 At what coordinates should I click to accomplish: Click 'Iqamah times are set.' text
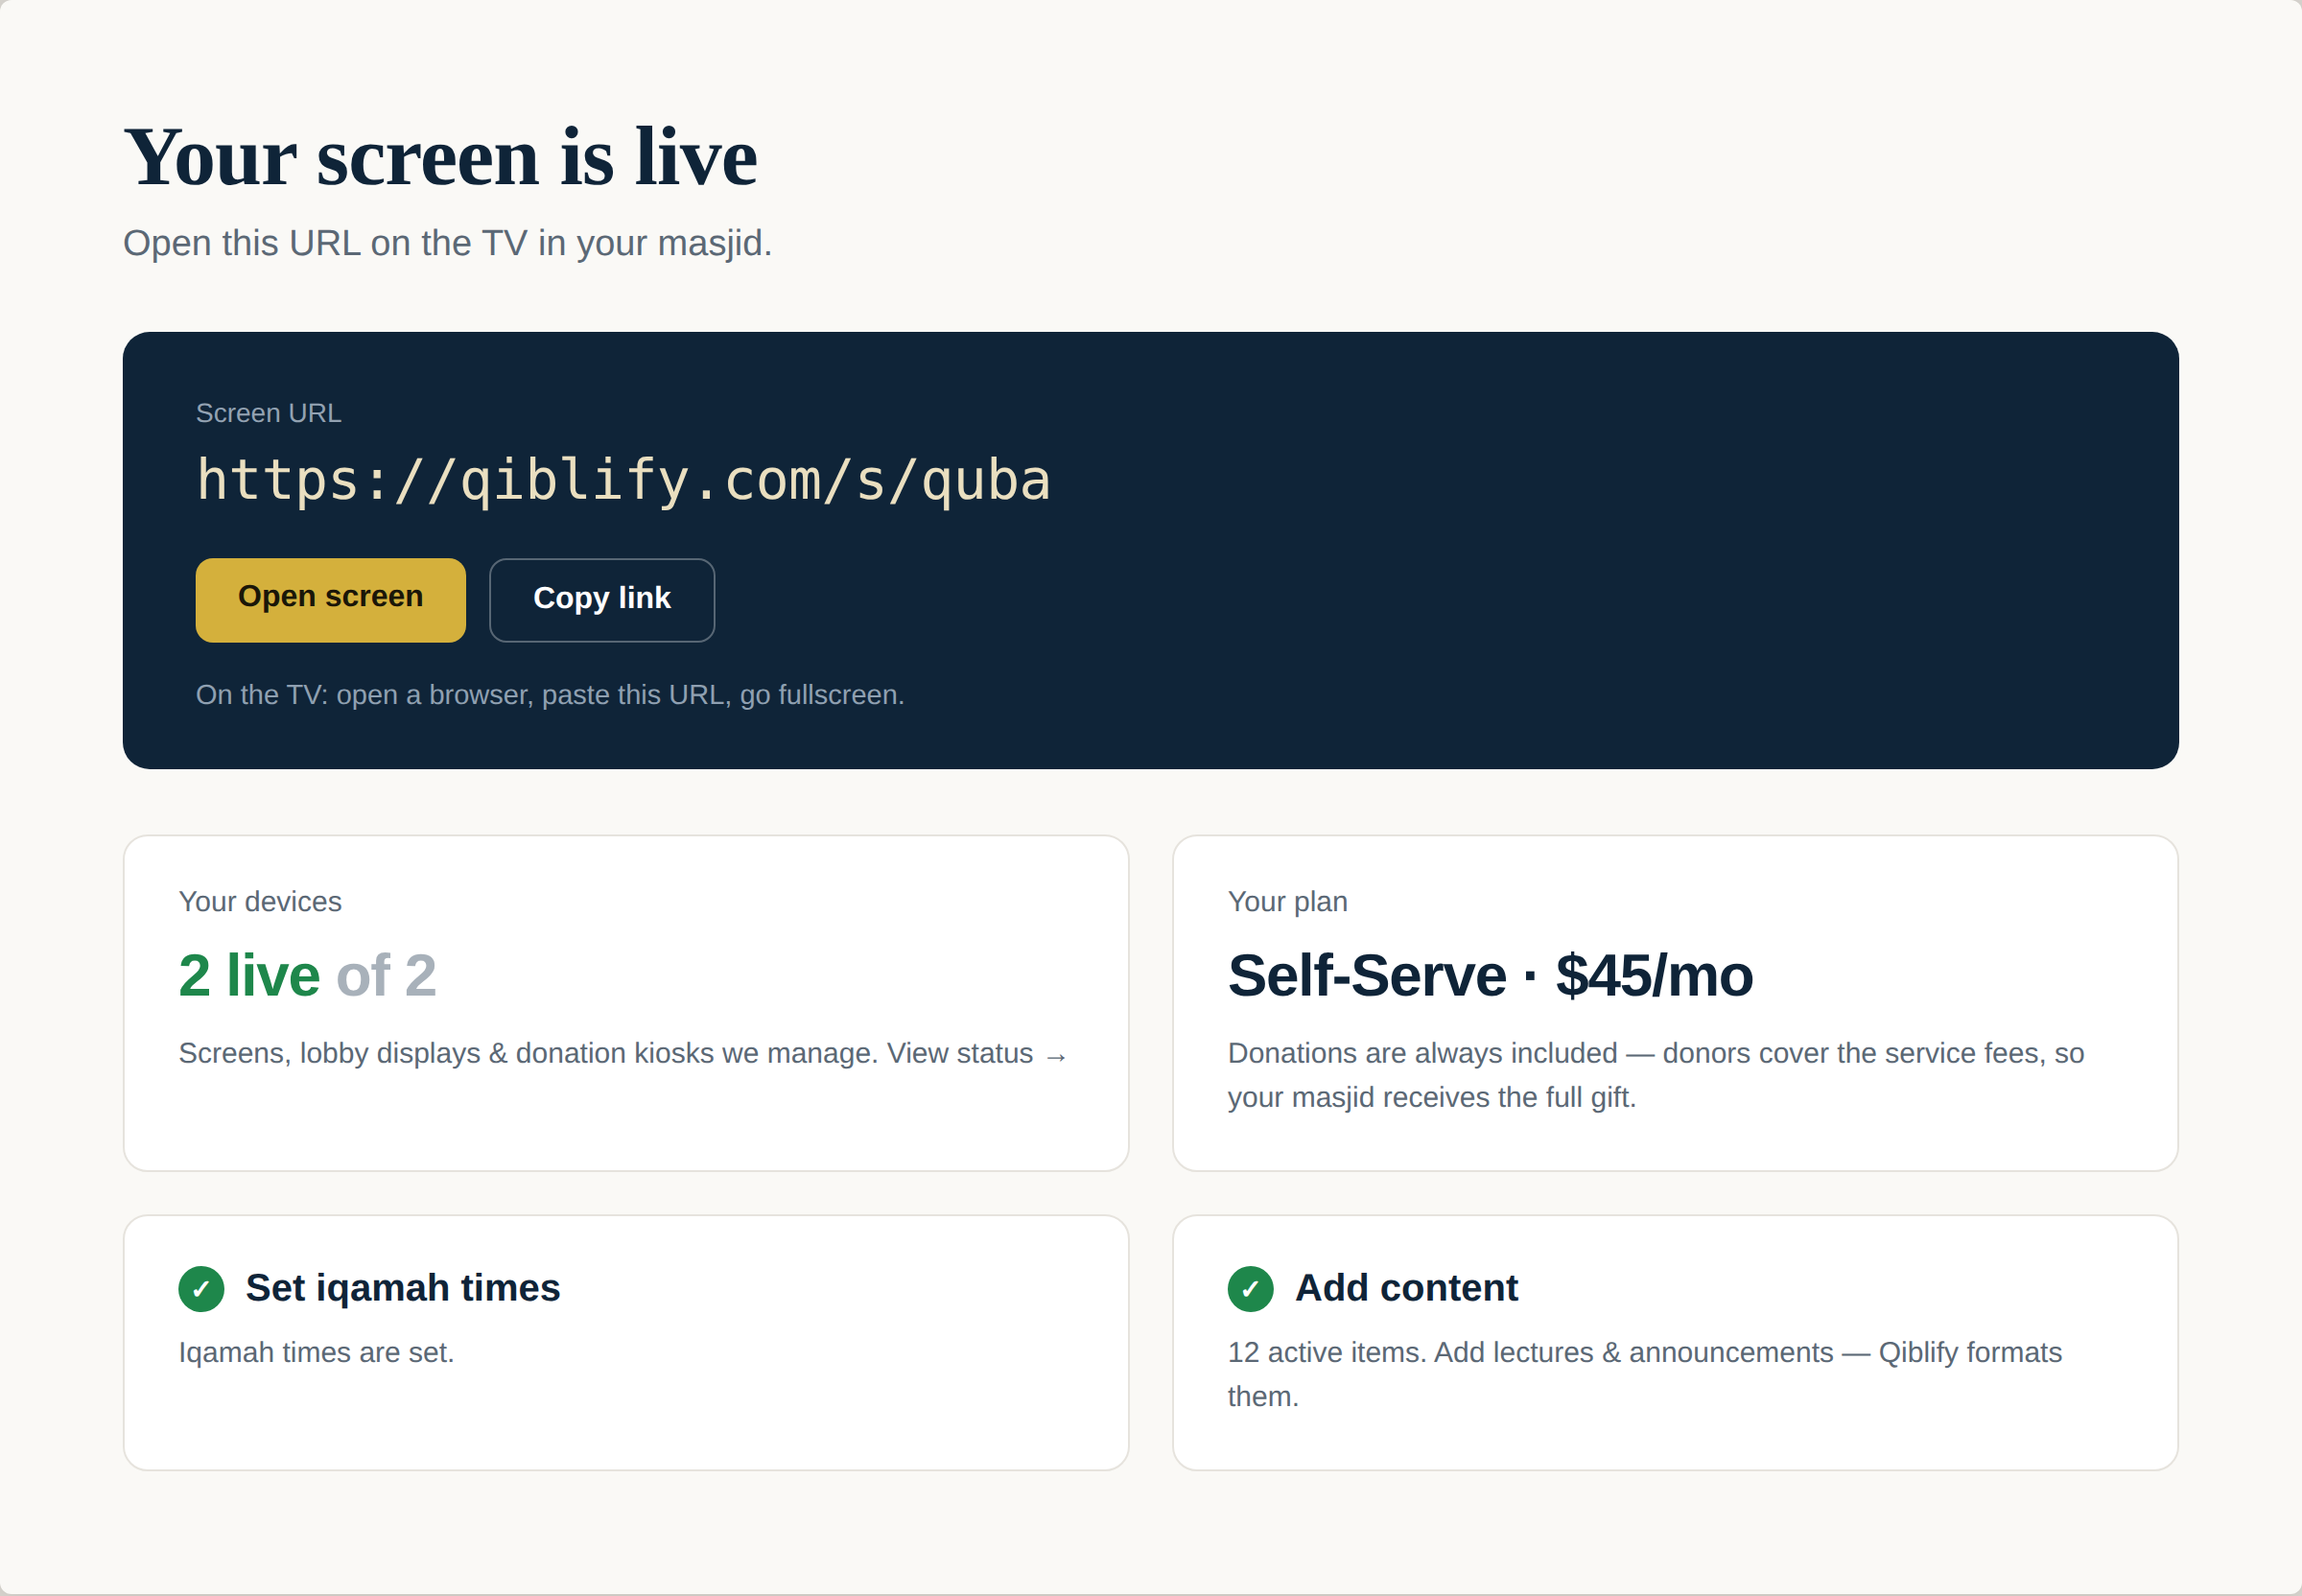click(x=316, y=1352)
